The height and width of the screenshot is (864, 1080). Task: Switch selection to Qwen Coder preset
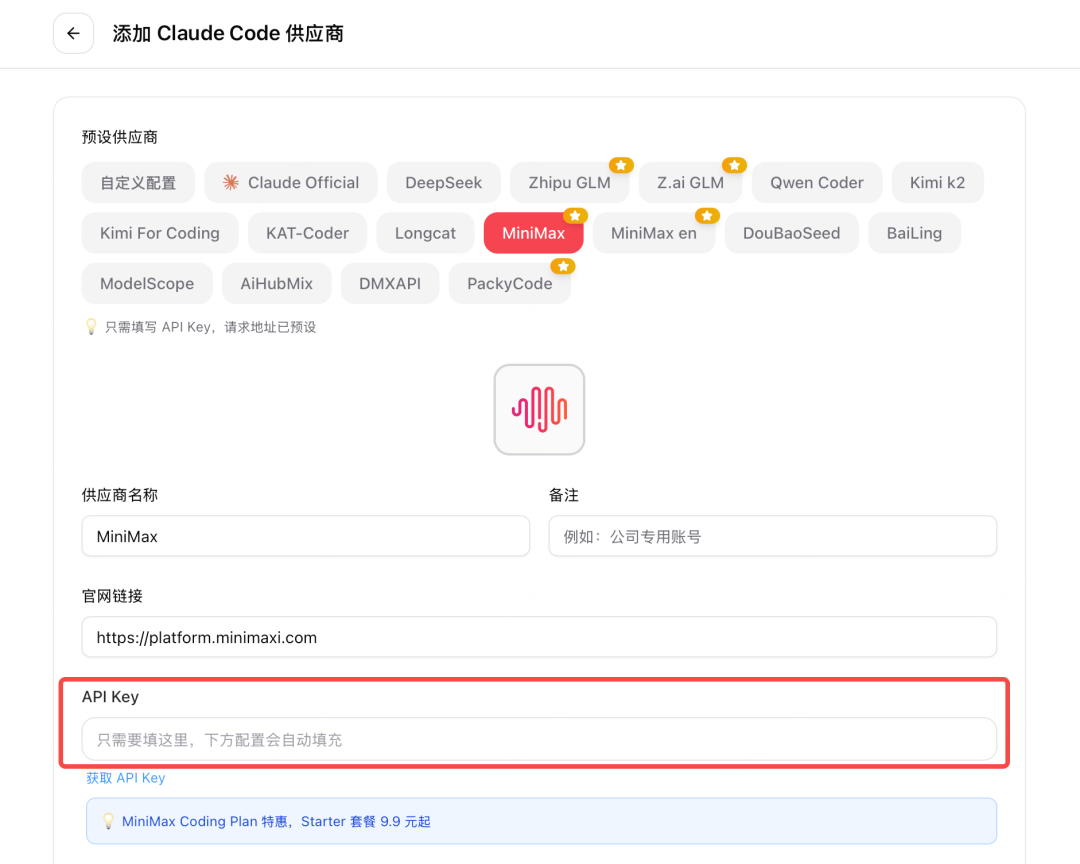[x=816, y=182]
